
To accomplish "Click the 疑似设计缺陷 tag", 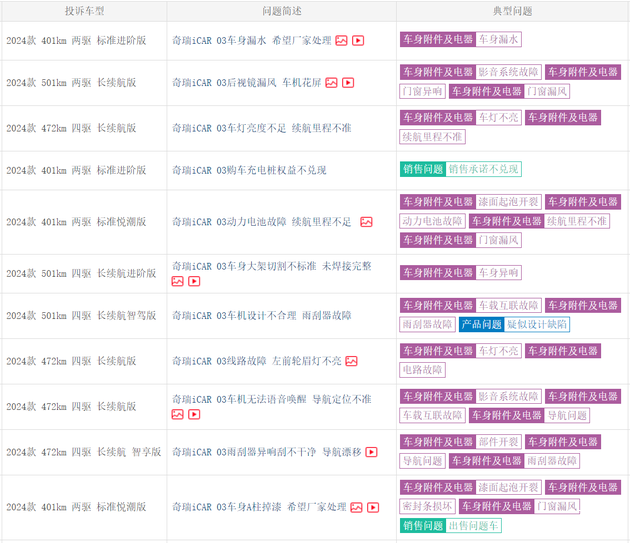I will 537,324.
